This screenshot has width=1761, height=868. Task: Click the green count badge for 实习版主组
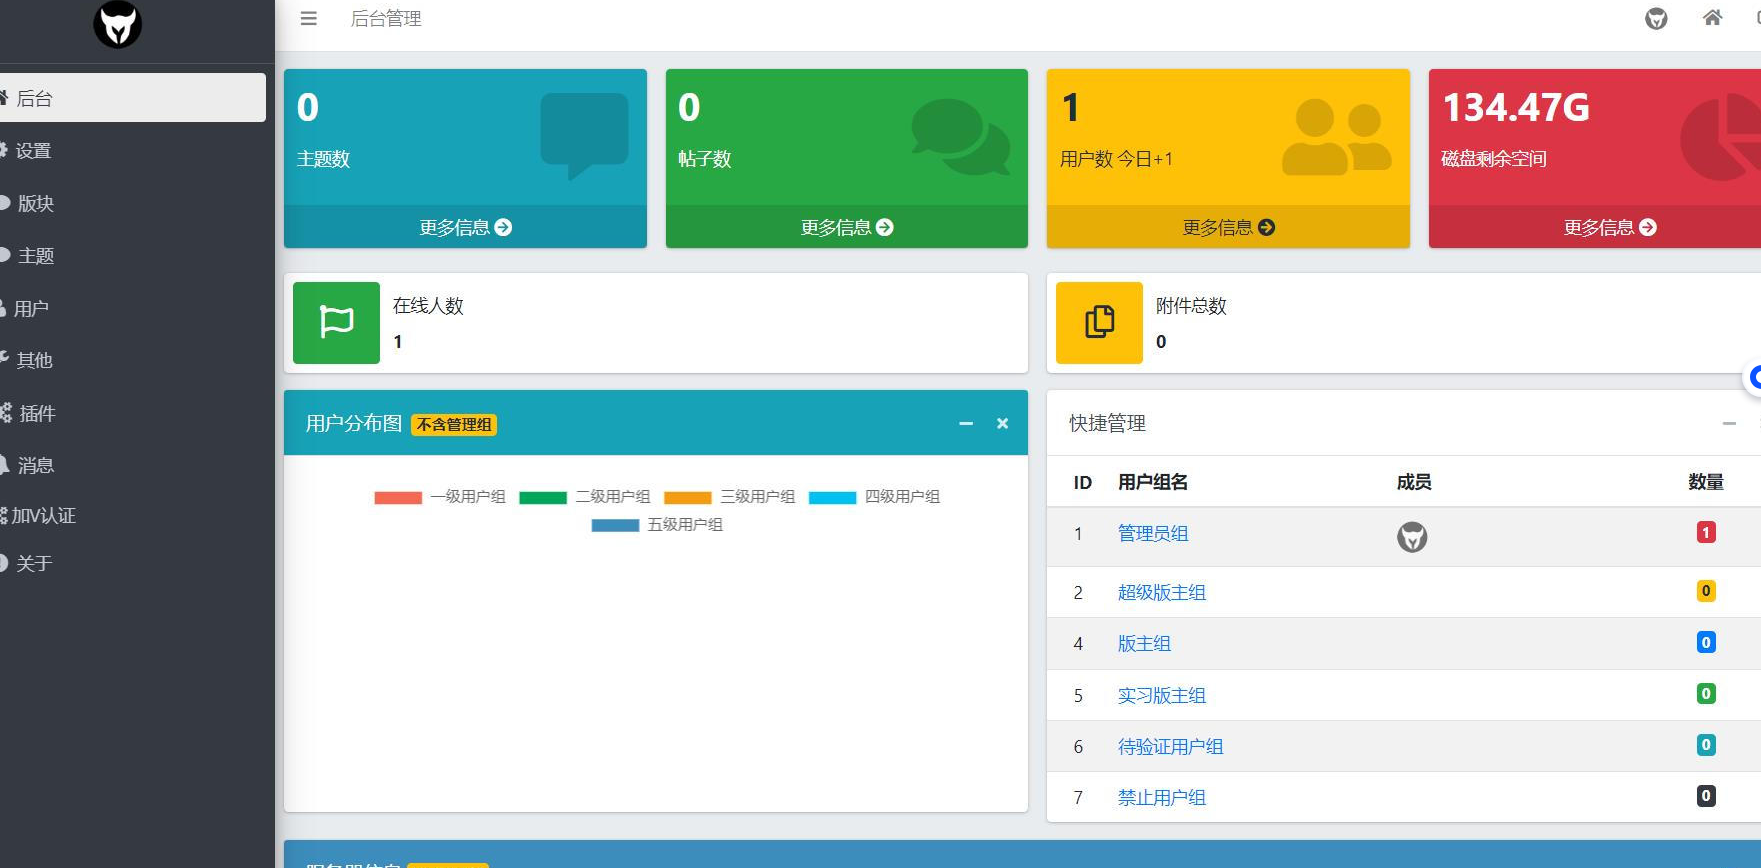tap(1706, 693)
